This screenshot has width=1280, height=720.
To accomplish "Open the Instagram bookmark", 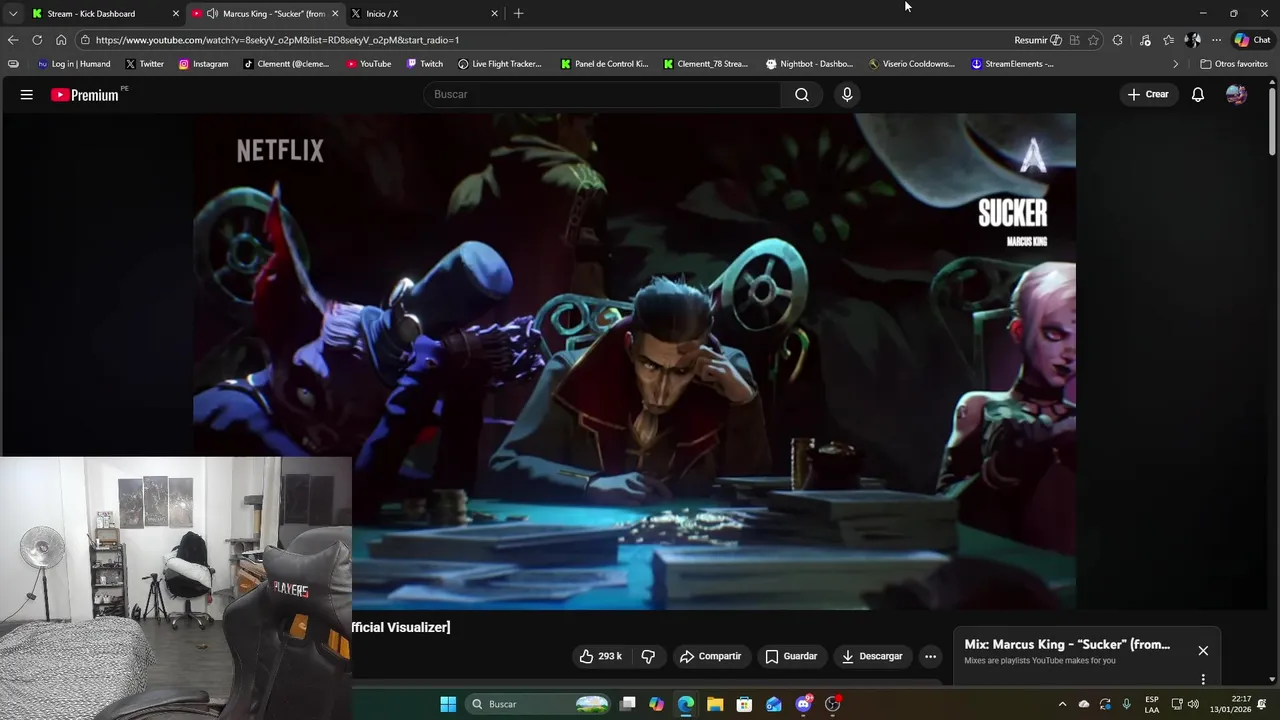I will (204, 64).
